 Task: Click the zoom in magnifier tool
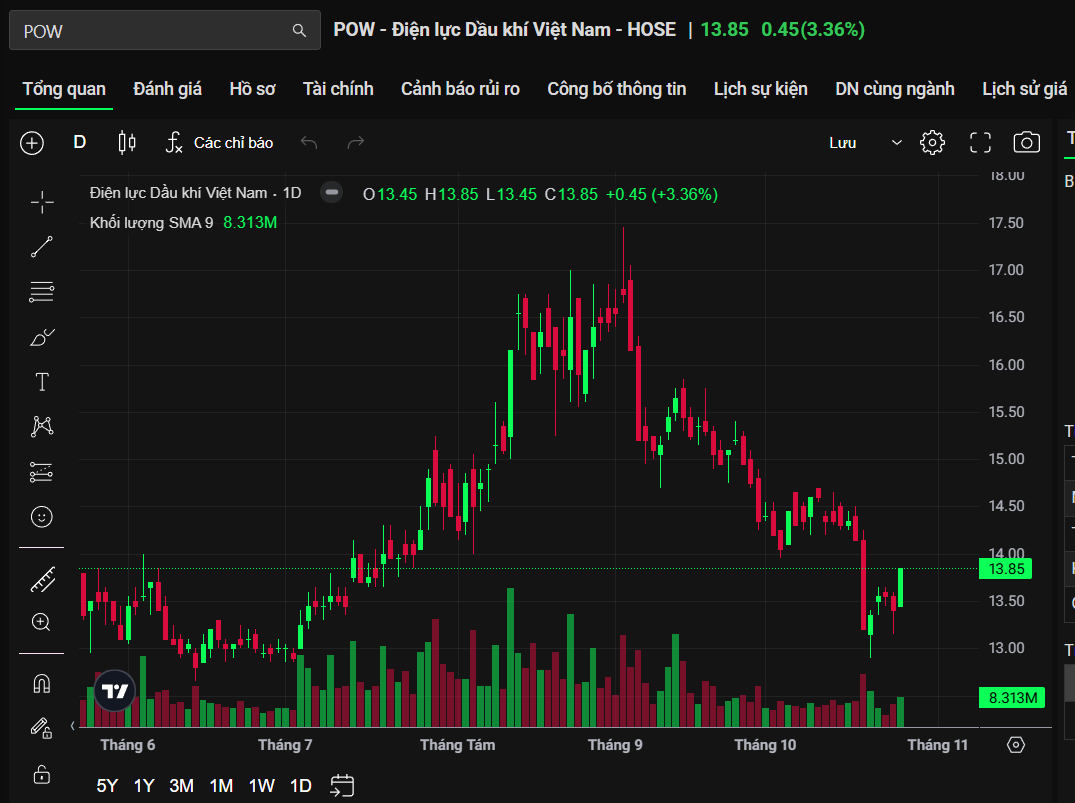pos(42,622)
